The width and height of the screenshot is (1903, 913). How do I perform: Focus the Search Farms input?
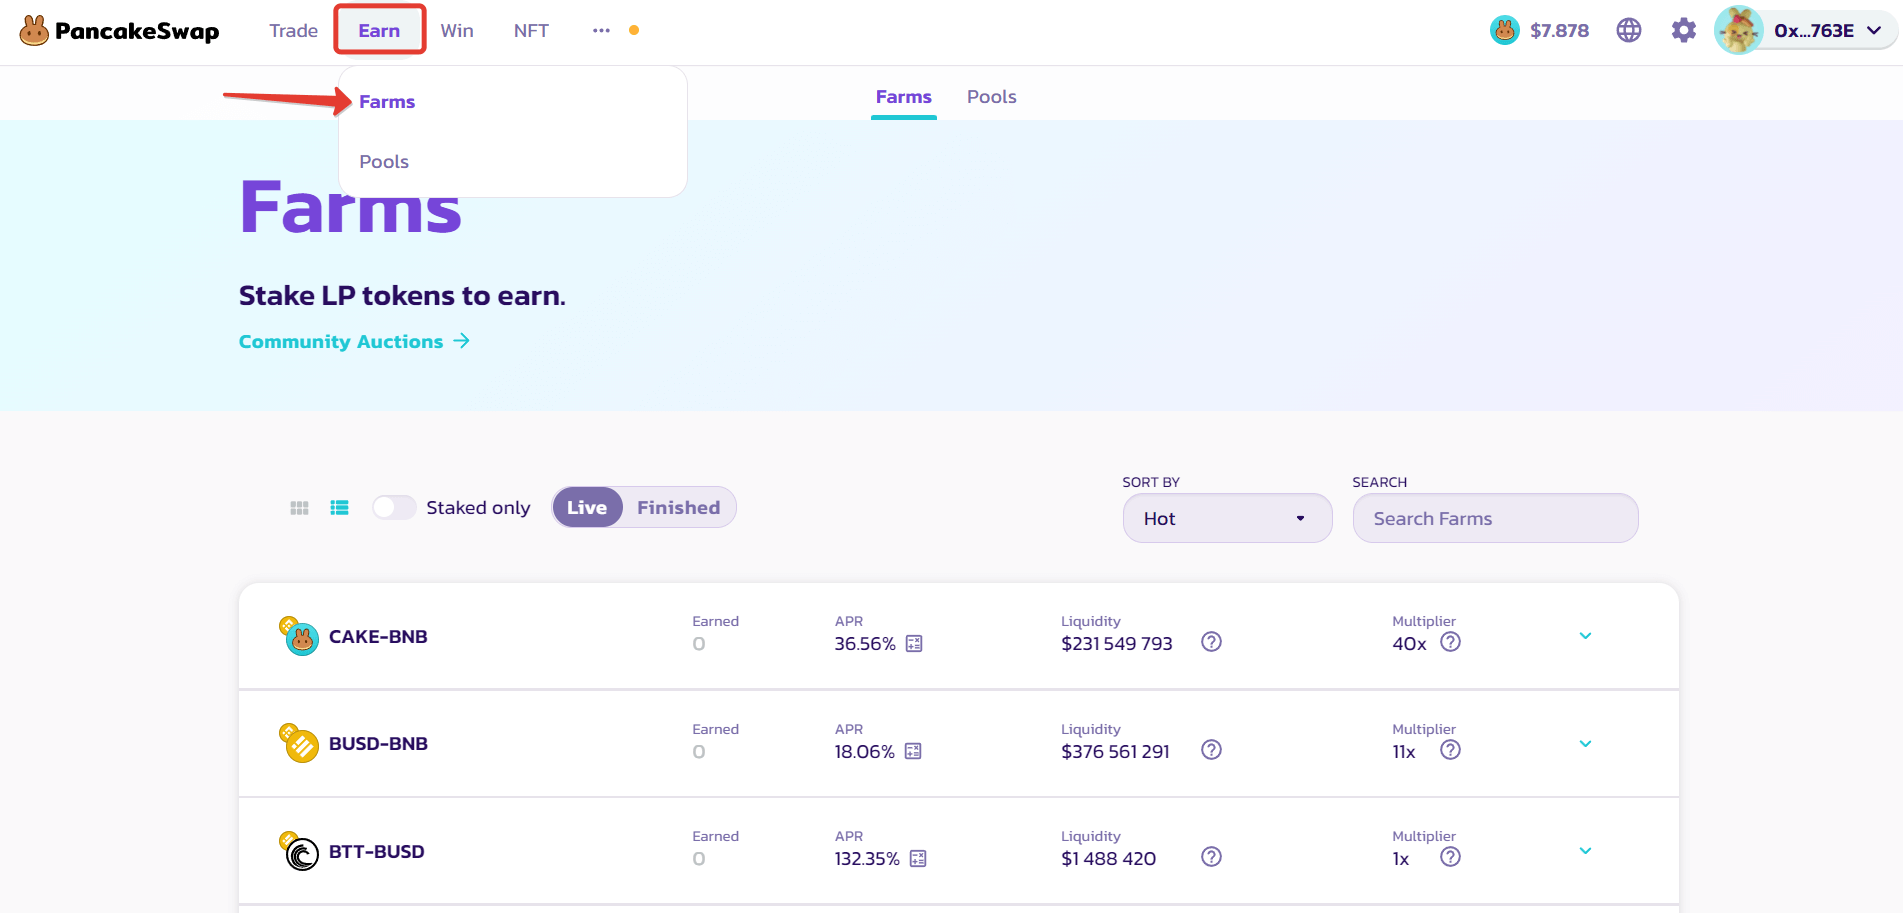(1495, 518)
